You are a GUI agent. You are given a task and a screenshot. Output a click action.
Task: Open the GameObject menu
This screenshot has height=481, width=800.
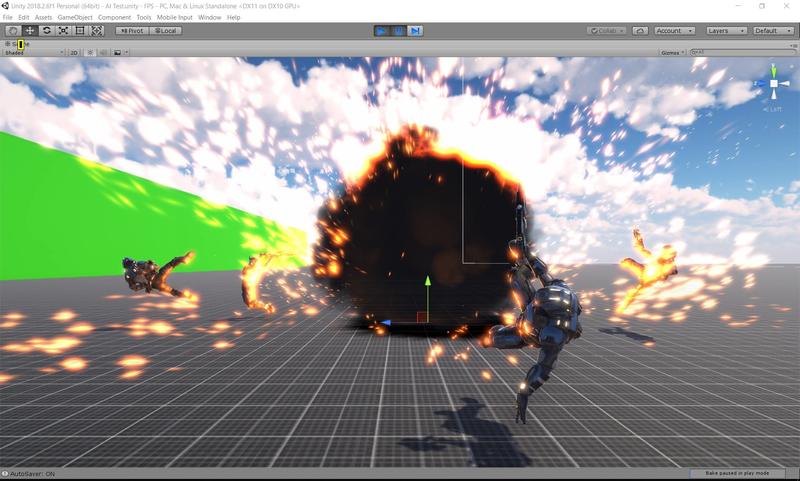tap(75, 17)
